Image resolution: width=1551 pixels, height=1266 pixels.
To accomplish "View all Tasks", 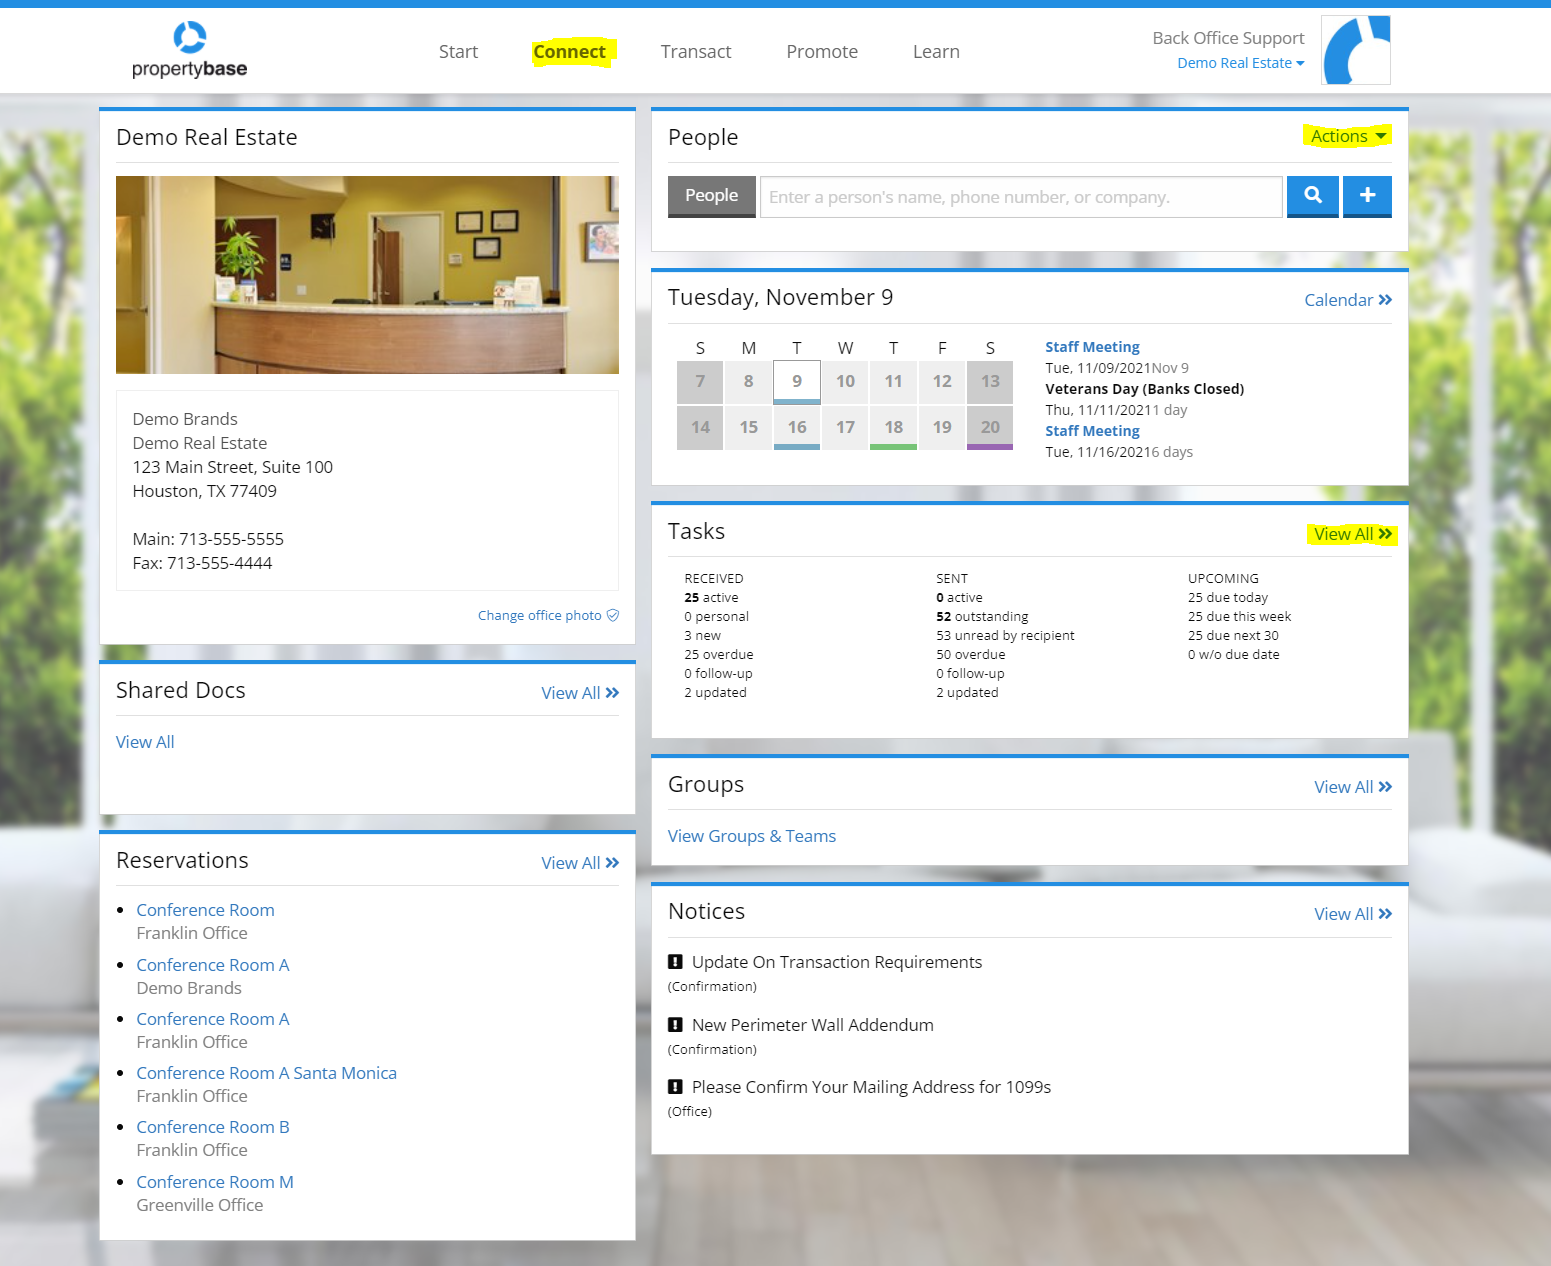I will (x=1351, y=534).
